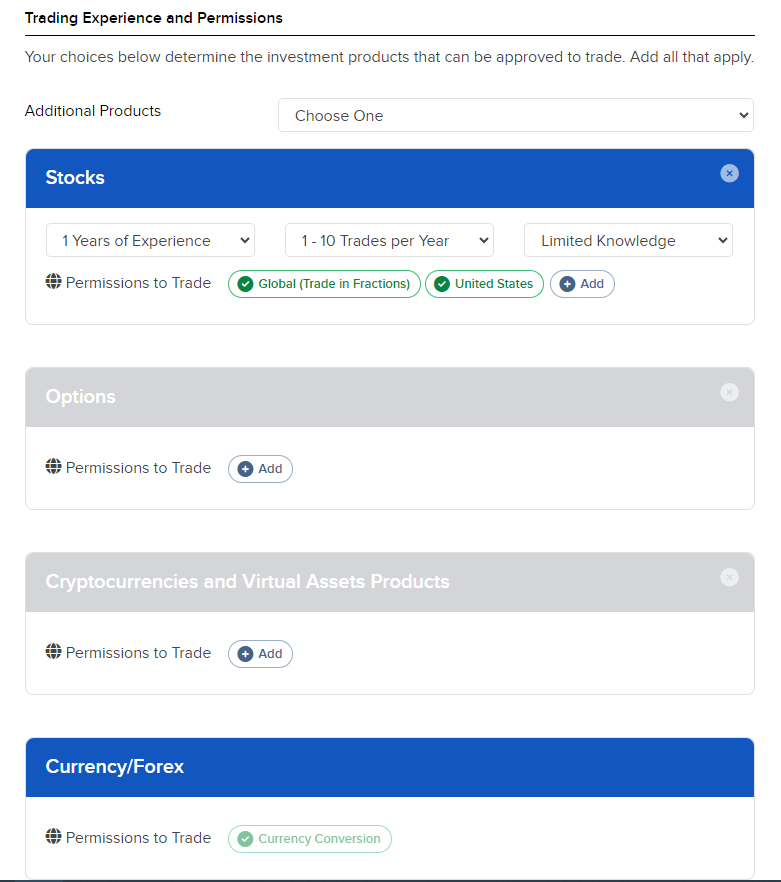
Task: Add trading permissions for Options
Action: [x=260, y=469]
